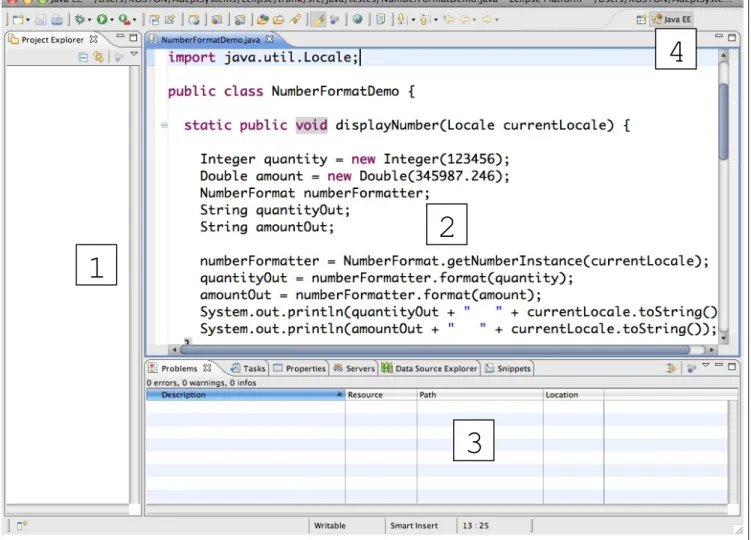Click the editor horizontal scrollbar
The height and width of the screenshot is (540, 751).
point(435,350)
